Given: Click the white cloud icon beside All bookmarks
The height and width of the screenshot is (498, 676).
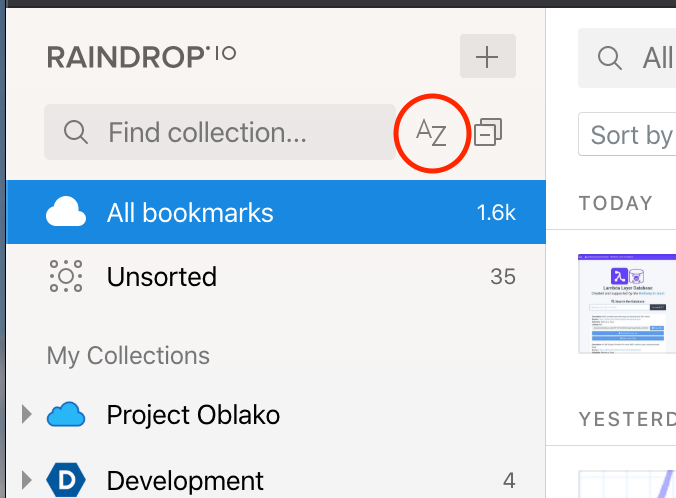Looking at the screenshot, I should tap(66, 213).
